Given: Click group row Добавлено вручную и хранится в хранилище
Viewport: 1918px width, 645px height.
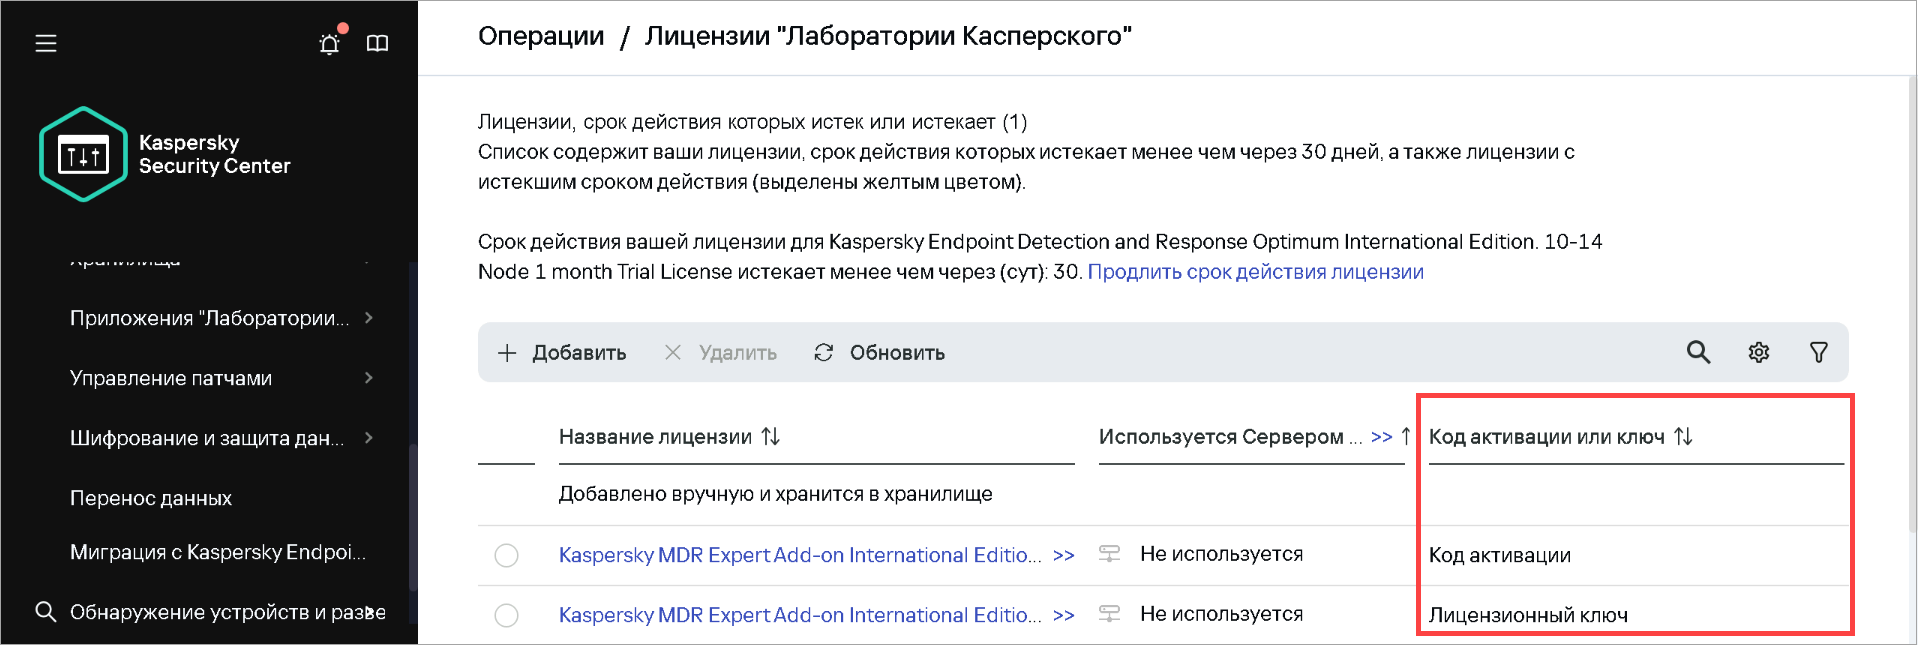Looking at the screenshot, I should [775, 494].
